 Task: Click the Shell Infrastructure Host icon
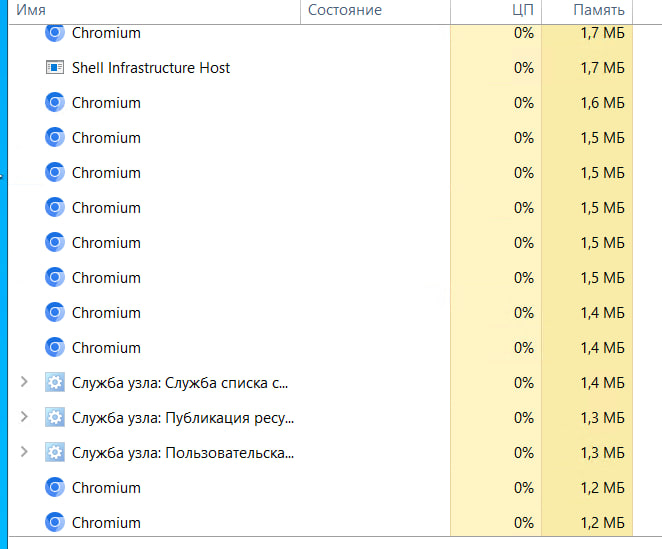pyautogui.click(x=54, y=68)
